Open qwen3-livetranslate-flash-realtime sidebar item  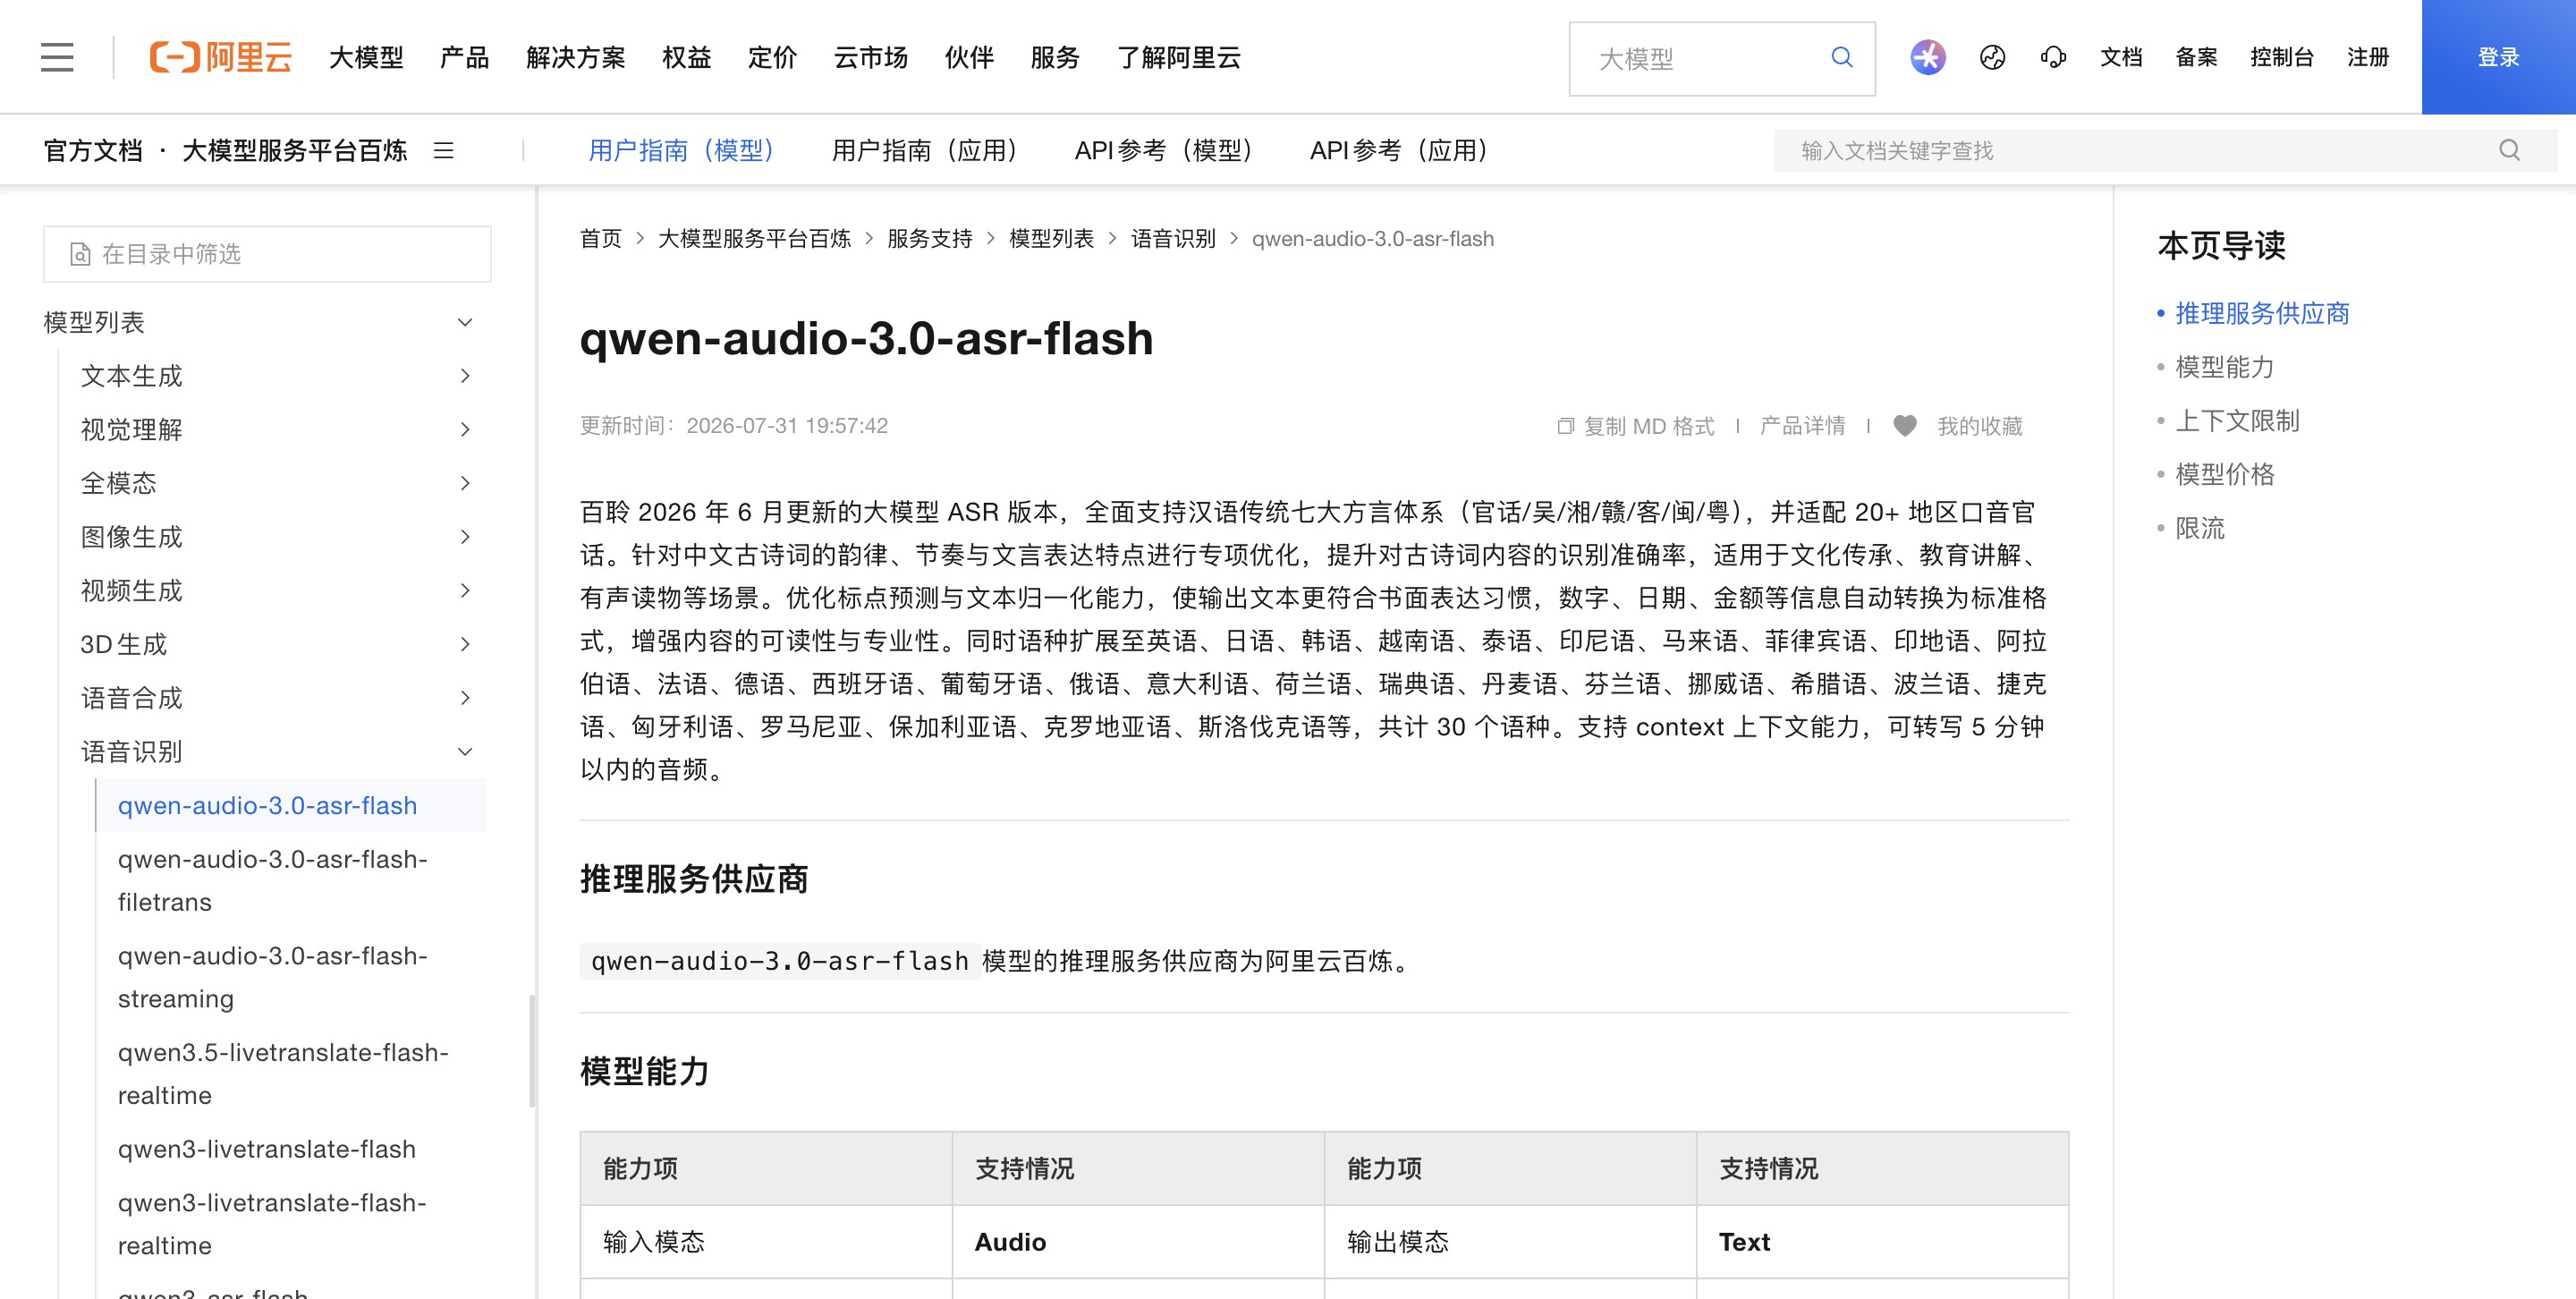pos(272,1225)
